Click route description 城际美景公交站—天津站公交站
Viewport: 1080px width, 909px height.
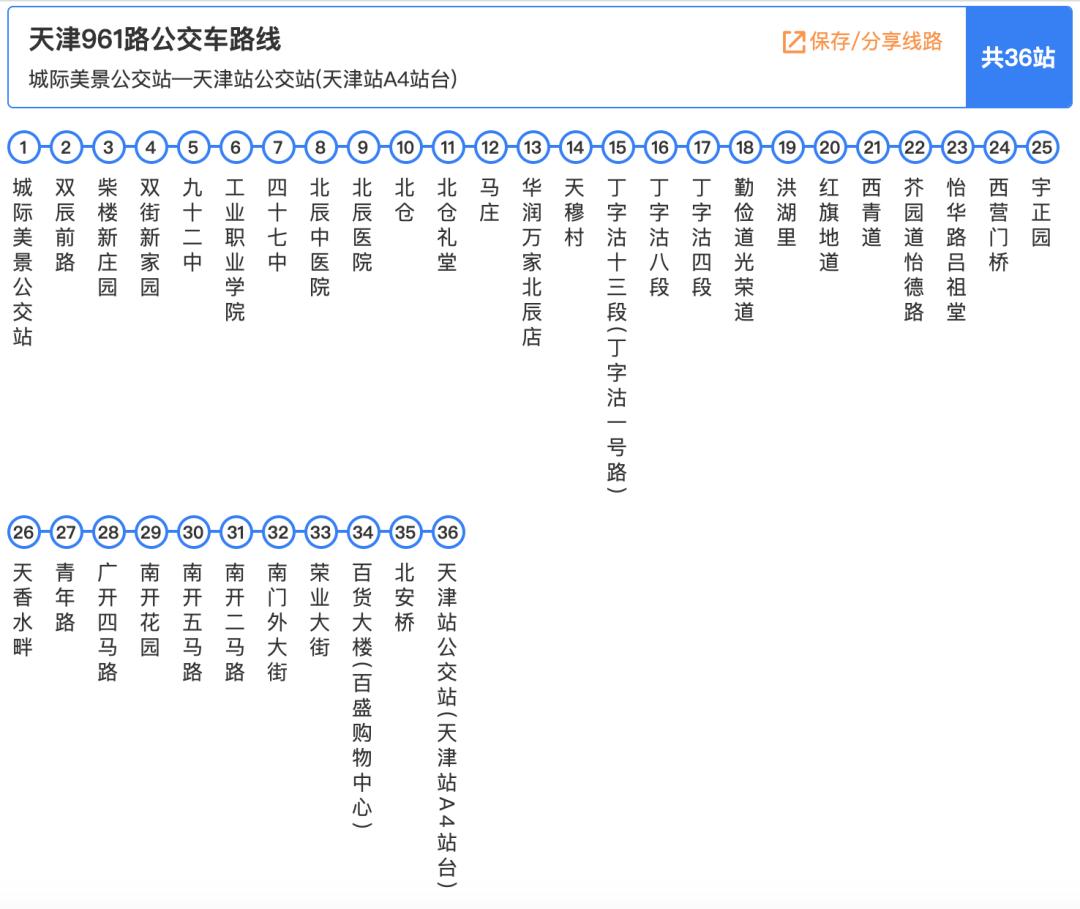point(242,79)
